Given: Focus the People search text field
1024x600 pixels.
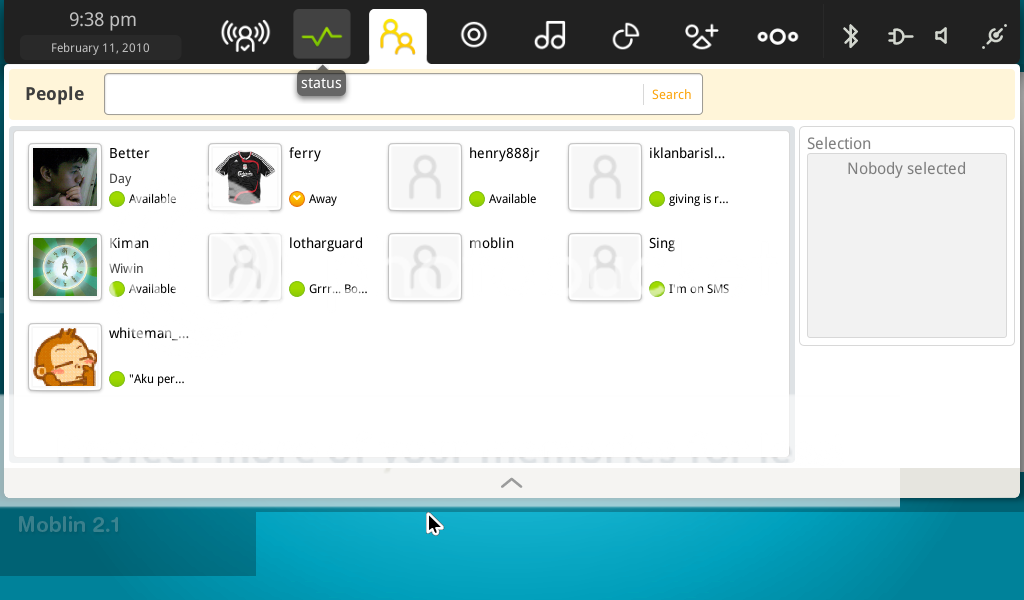Looking at the screenshot, I should [374, 94].
